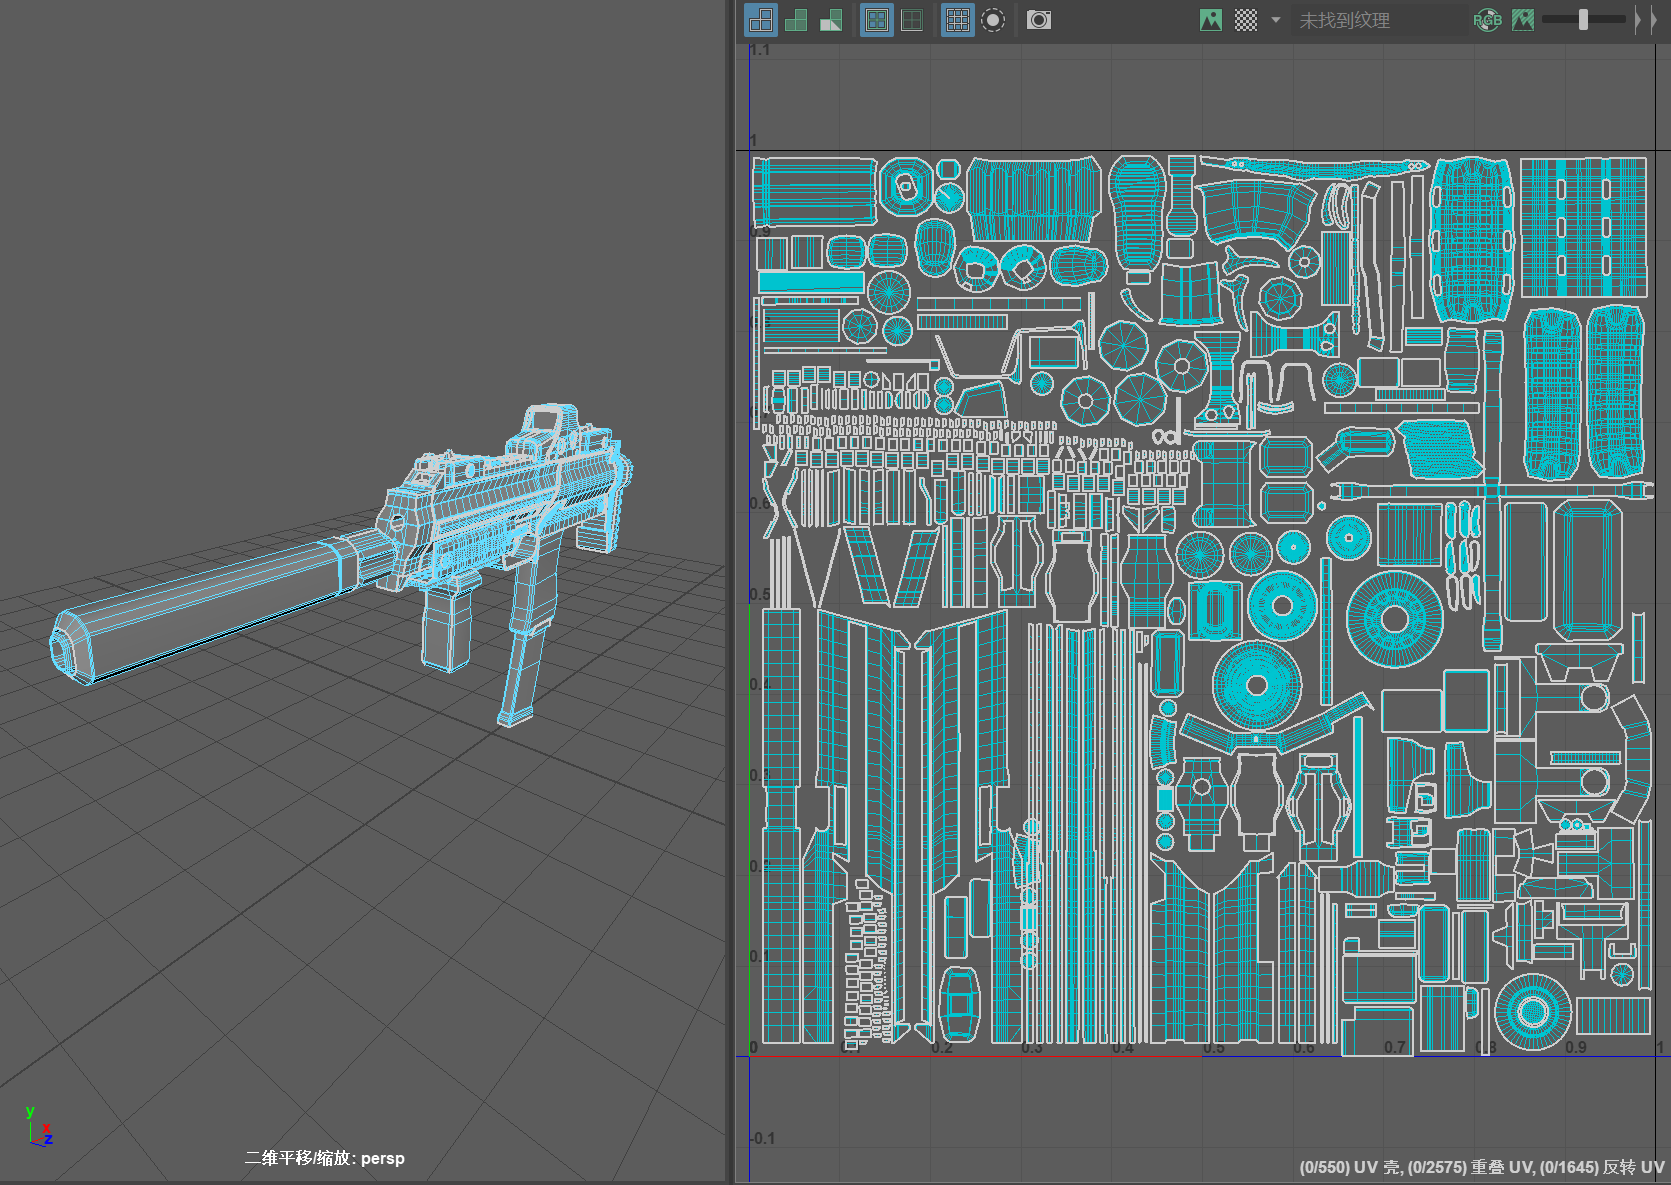The width and height of the screenshot is (1671, 1185).
Task: Enable the checker pattern texture
Action: [x=1246, y=20]
